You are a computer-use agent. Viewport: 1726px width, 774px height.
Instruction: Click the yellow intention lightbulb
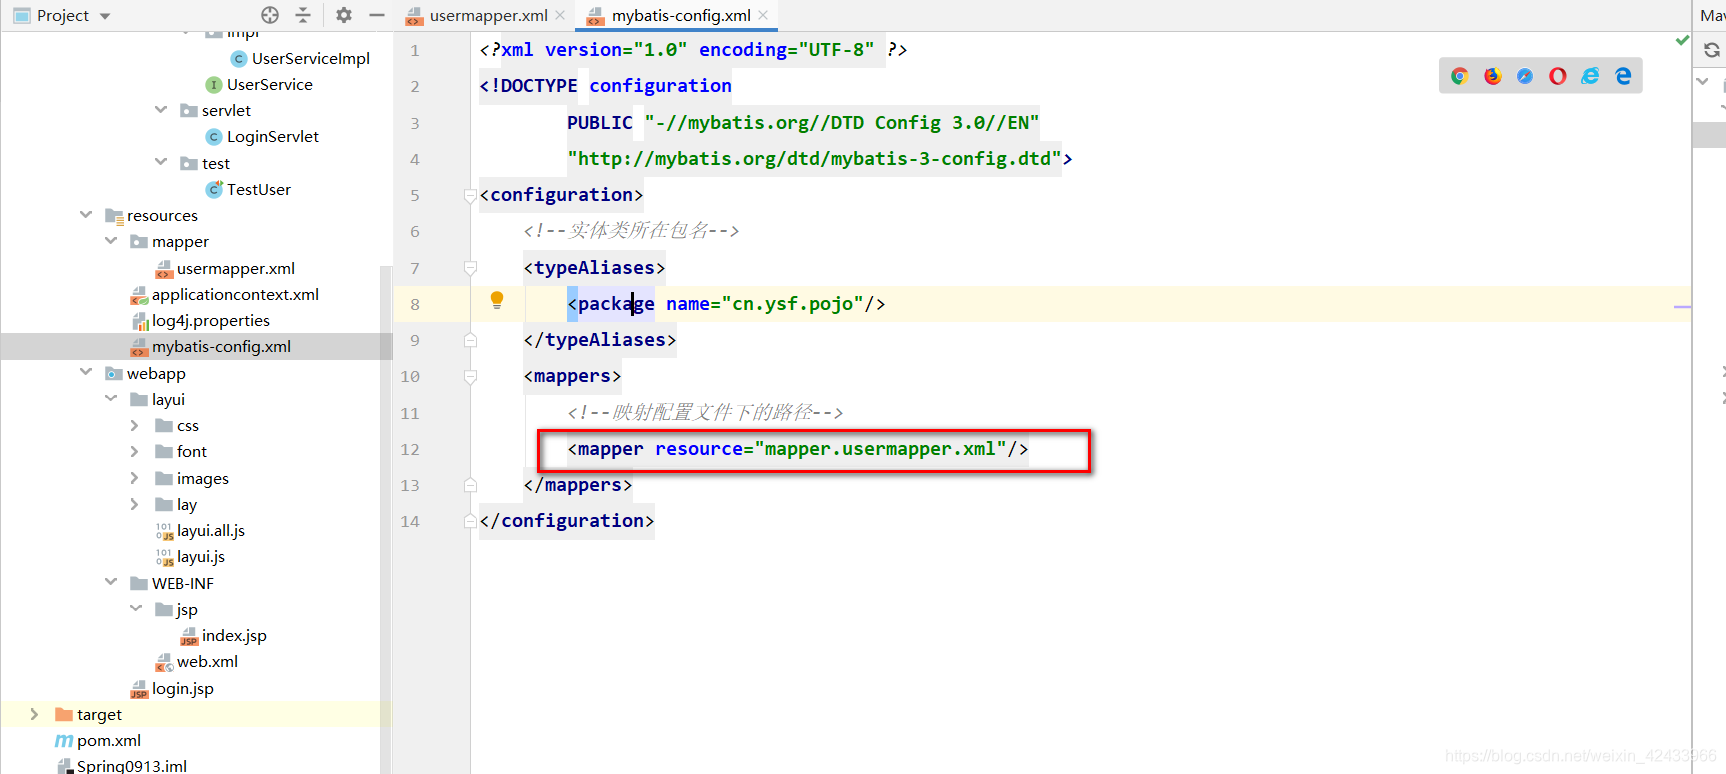497,300
